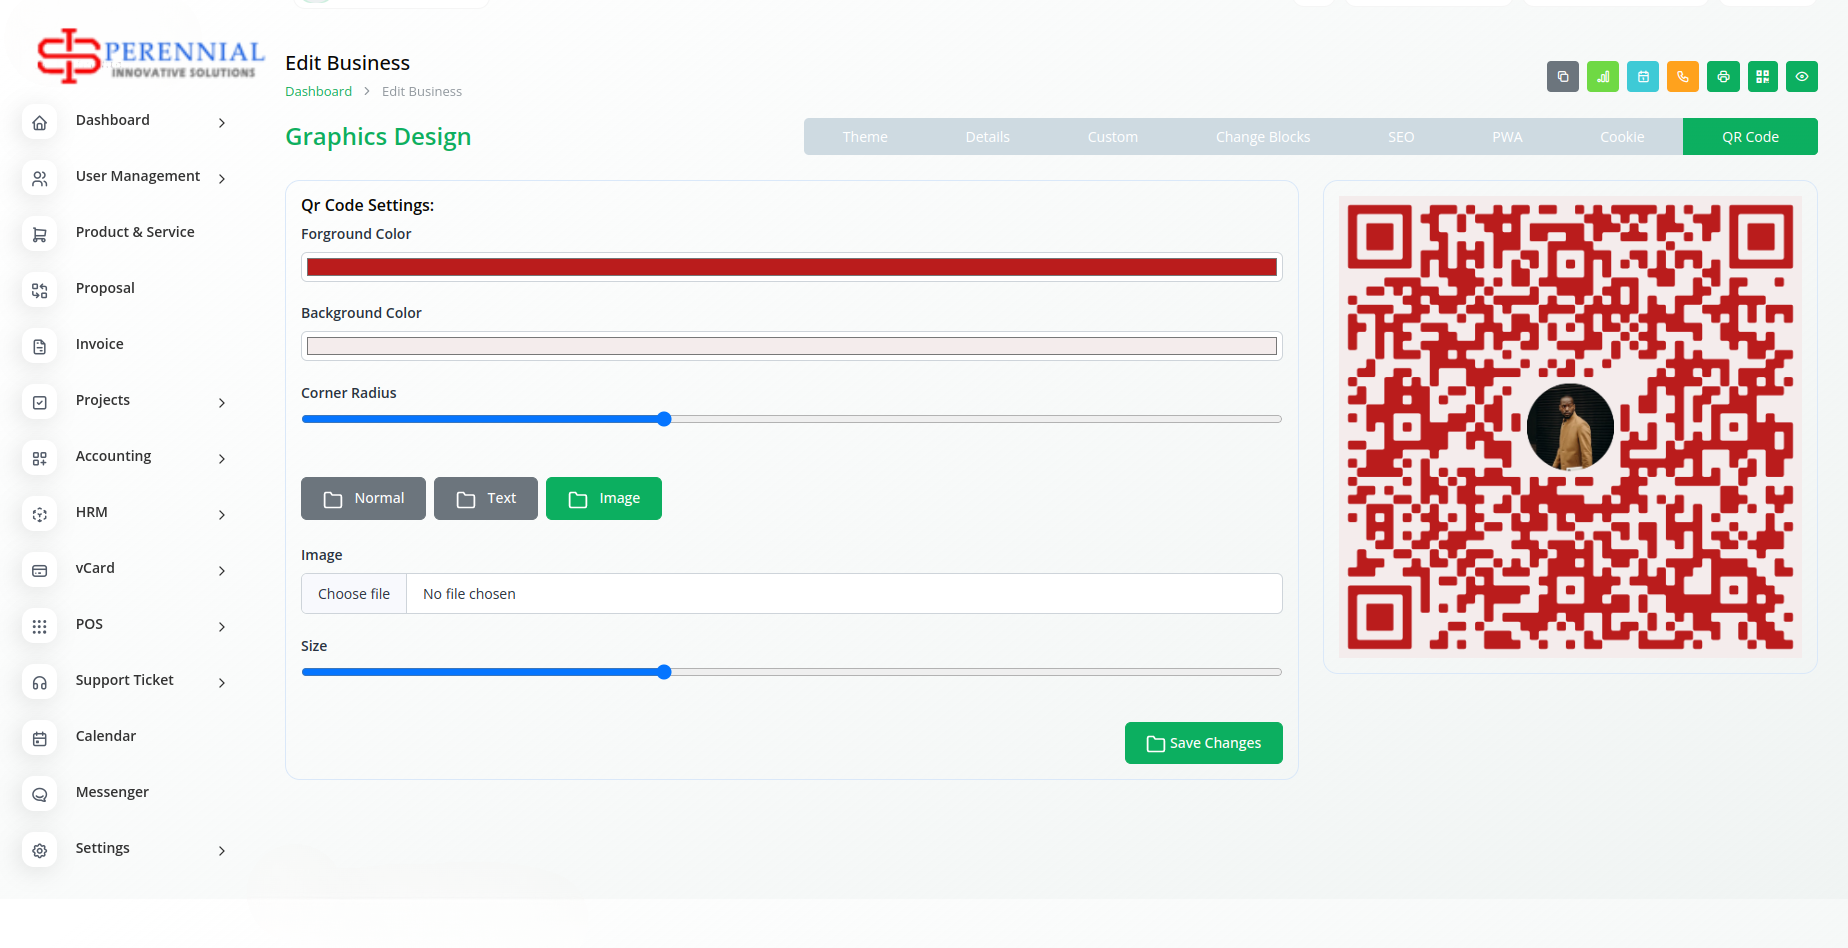Click the eye preview icon button

pyautogui.click(x=1801, y=77)
